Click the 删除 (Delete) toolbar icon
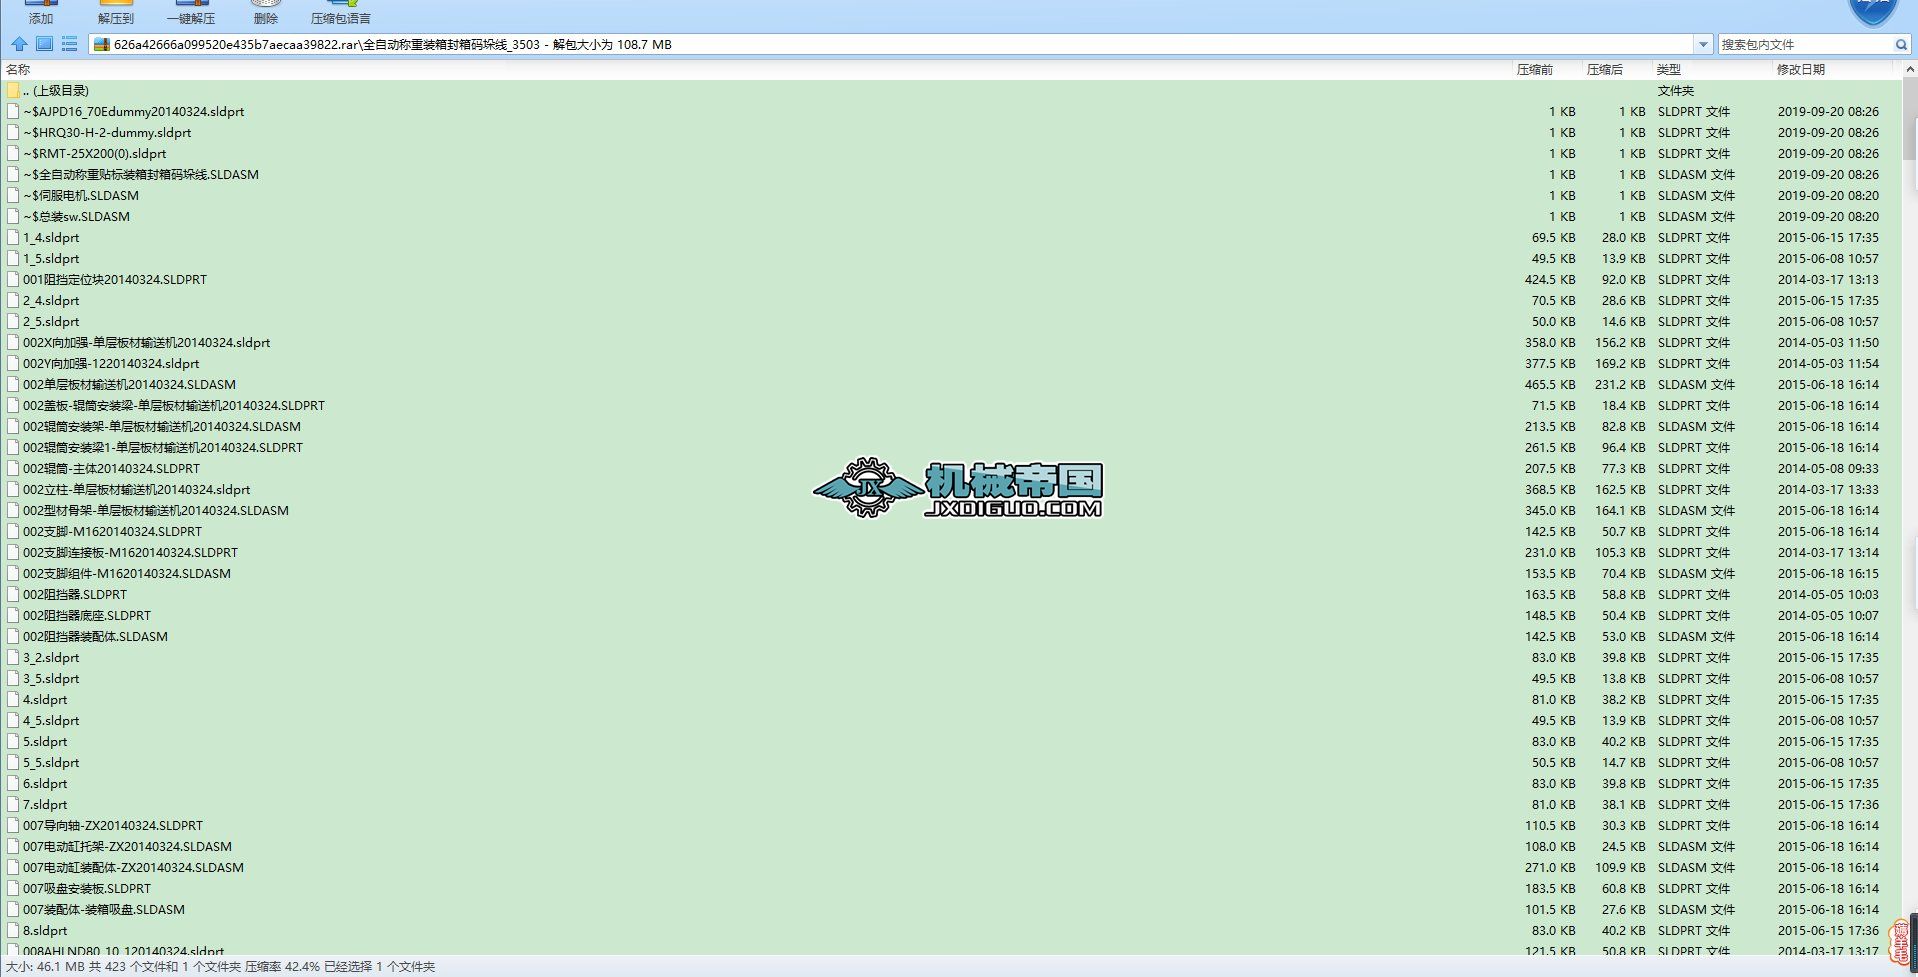Viewport: 1918px width, 977px height. (x=265, y=12)
